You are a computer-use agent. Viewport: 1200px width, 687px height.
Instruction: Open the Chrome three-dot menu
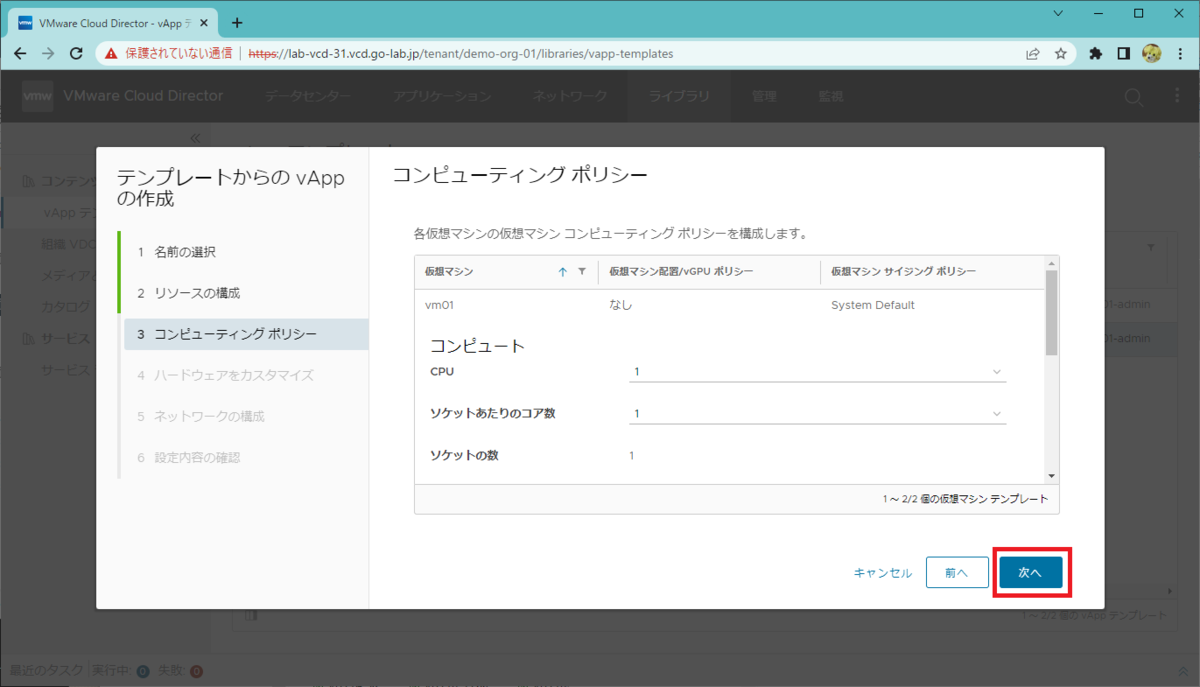[1179, 54]
